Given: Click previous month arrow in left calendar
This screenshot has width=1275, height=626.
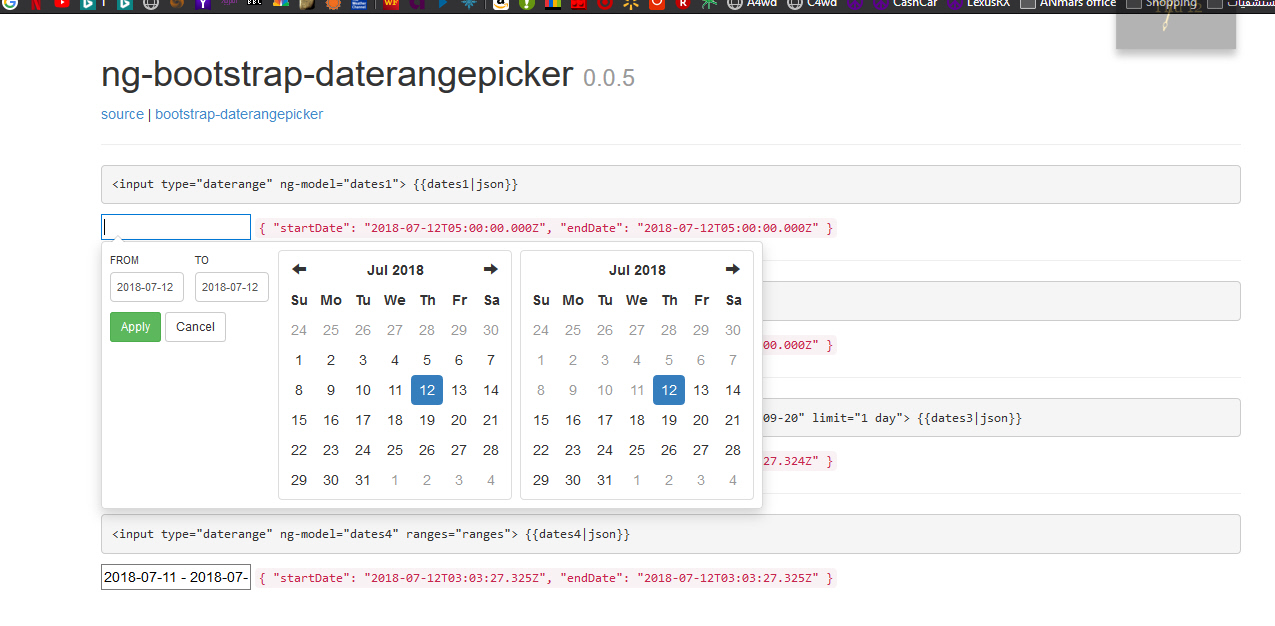Looking at the screenshot, I should pos(299,269).
